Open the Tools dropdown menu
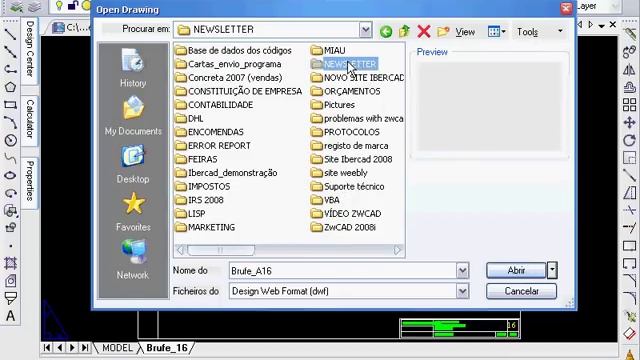Viewport: 640px width, 360px height. (540, 31)
